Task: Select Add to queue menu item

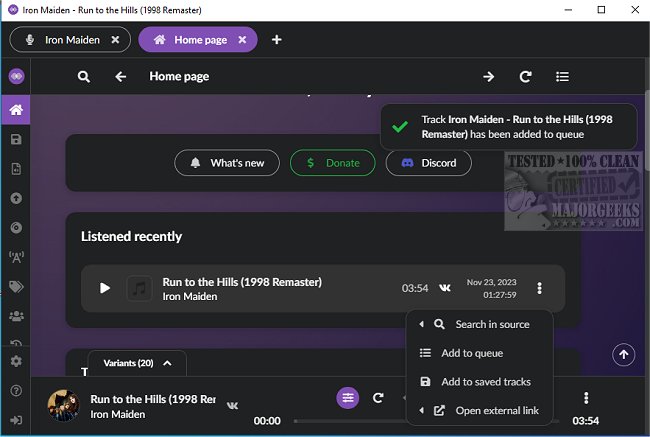Action: pos(472,353)
